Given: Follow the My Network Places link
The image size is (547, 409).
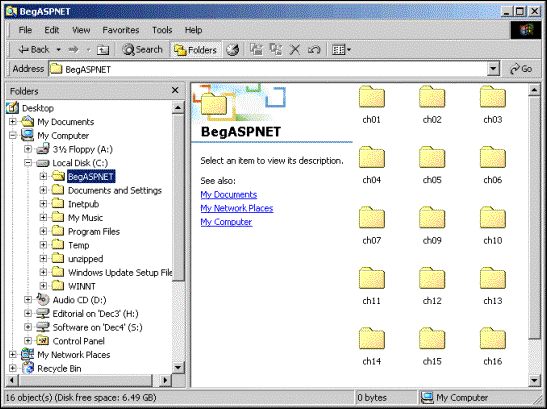Looking at the screenshot, I should point(237,208).
